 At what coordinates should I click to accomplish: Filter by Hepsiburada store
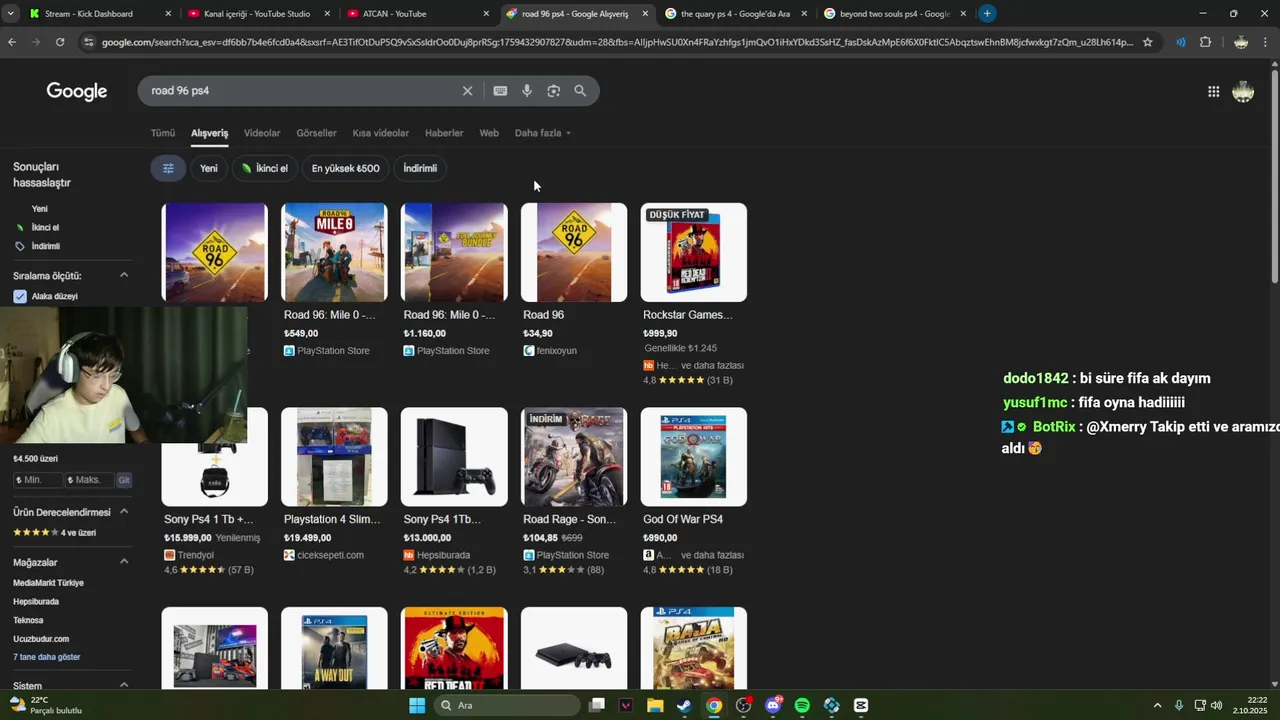pyautogui.click(x=36, y=602)
